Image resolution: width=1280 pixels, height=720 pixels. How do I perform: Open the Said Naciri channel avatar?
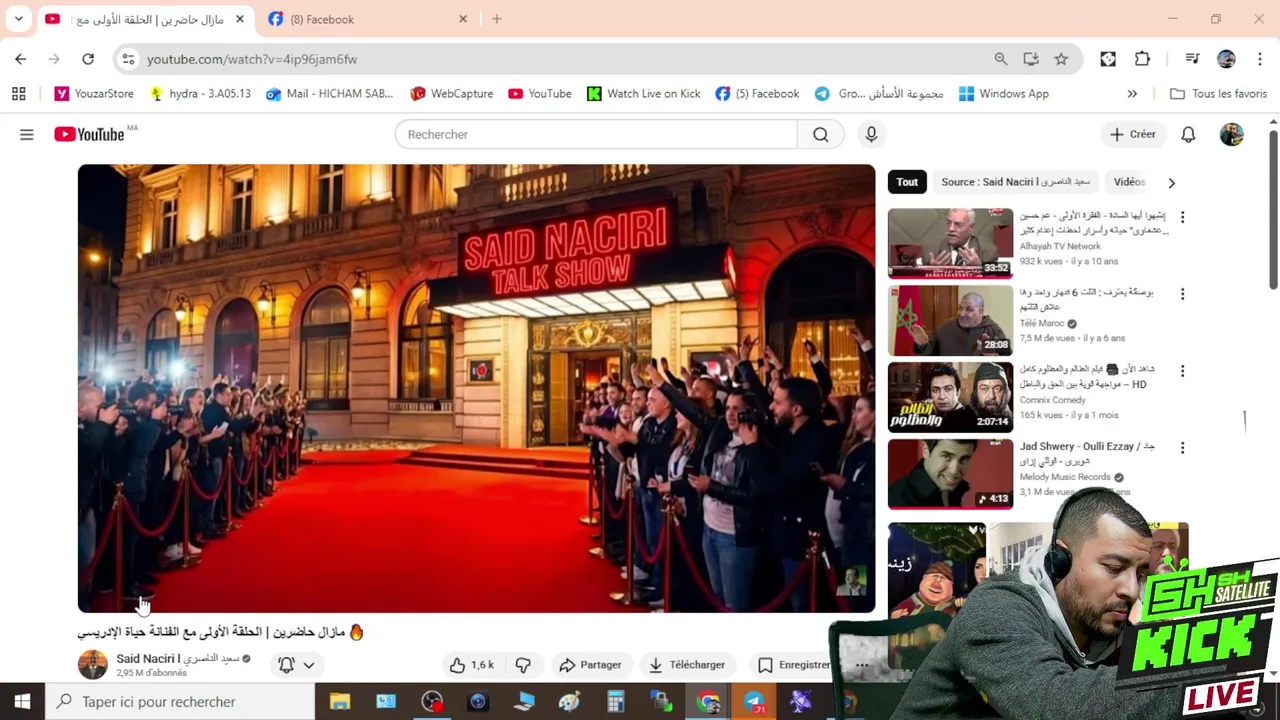click(92, 665)
